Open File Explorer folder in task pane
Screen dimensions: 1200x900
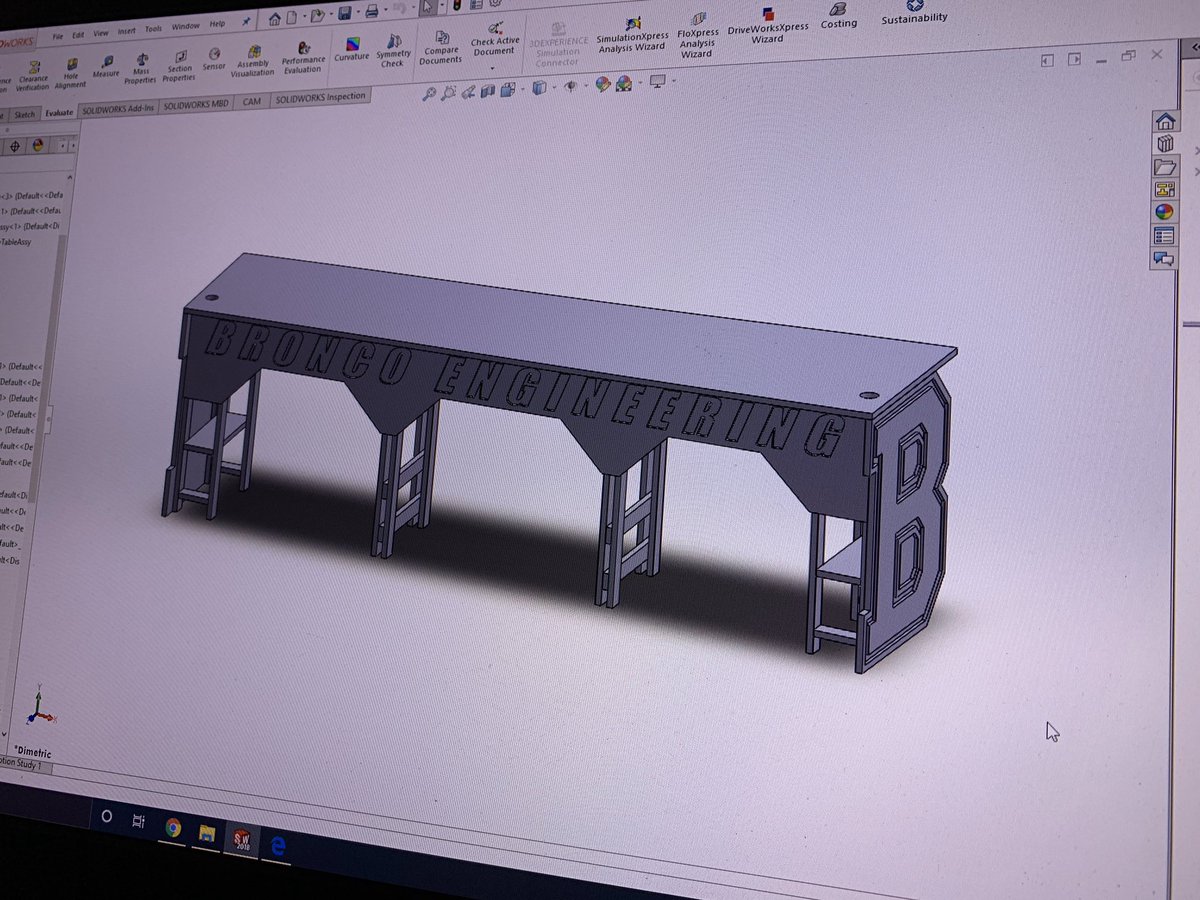(x=1164, y=167)
